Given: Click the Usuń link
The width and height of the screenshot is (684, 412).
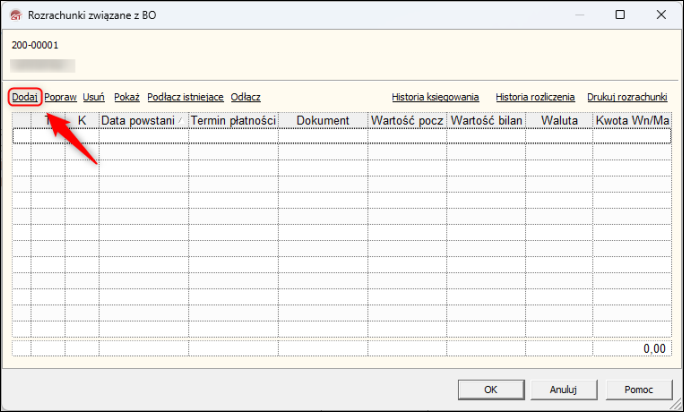Looking at the screenshot, I should (94, 97).
